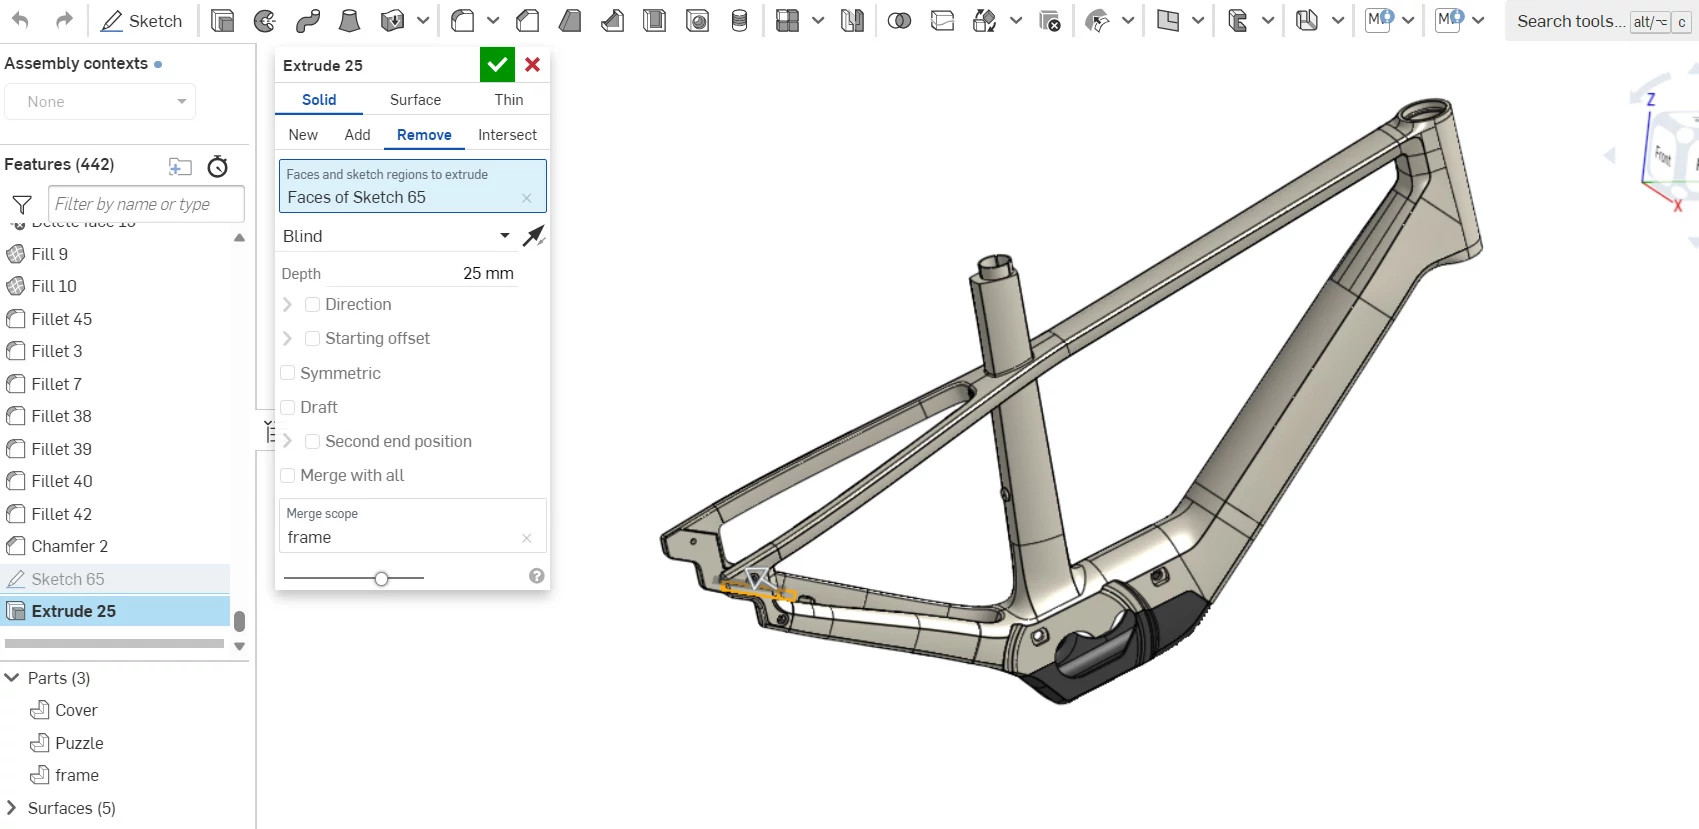Expand the Surfaces (5) list
1699x829 pixels.
pos(12,808)
